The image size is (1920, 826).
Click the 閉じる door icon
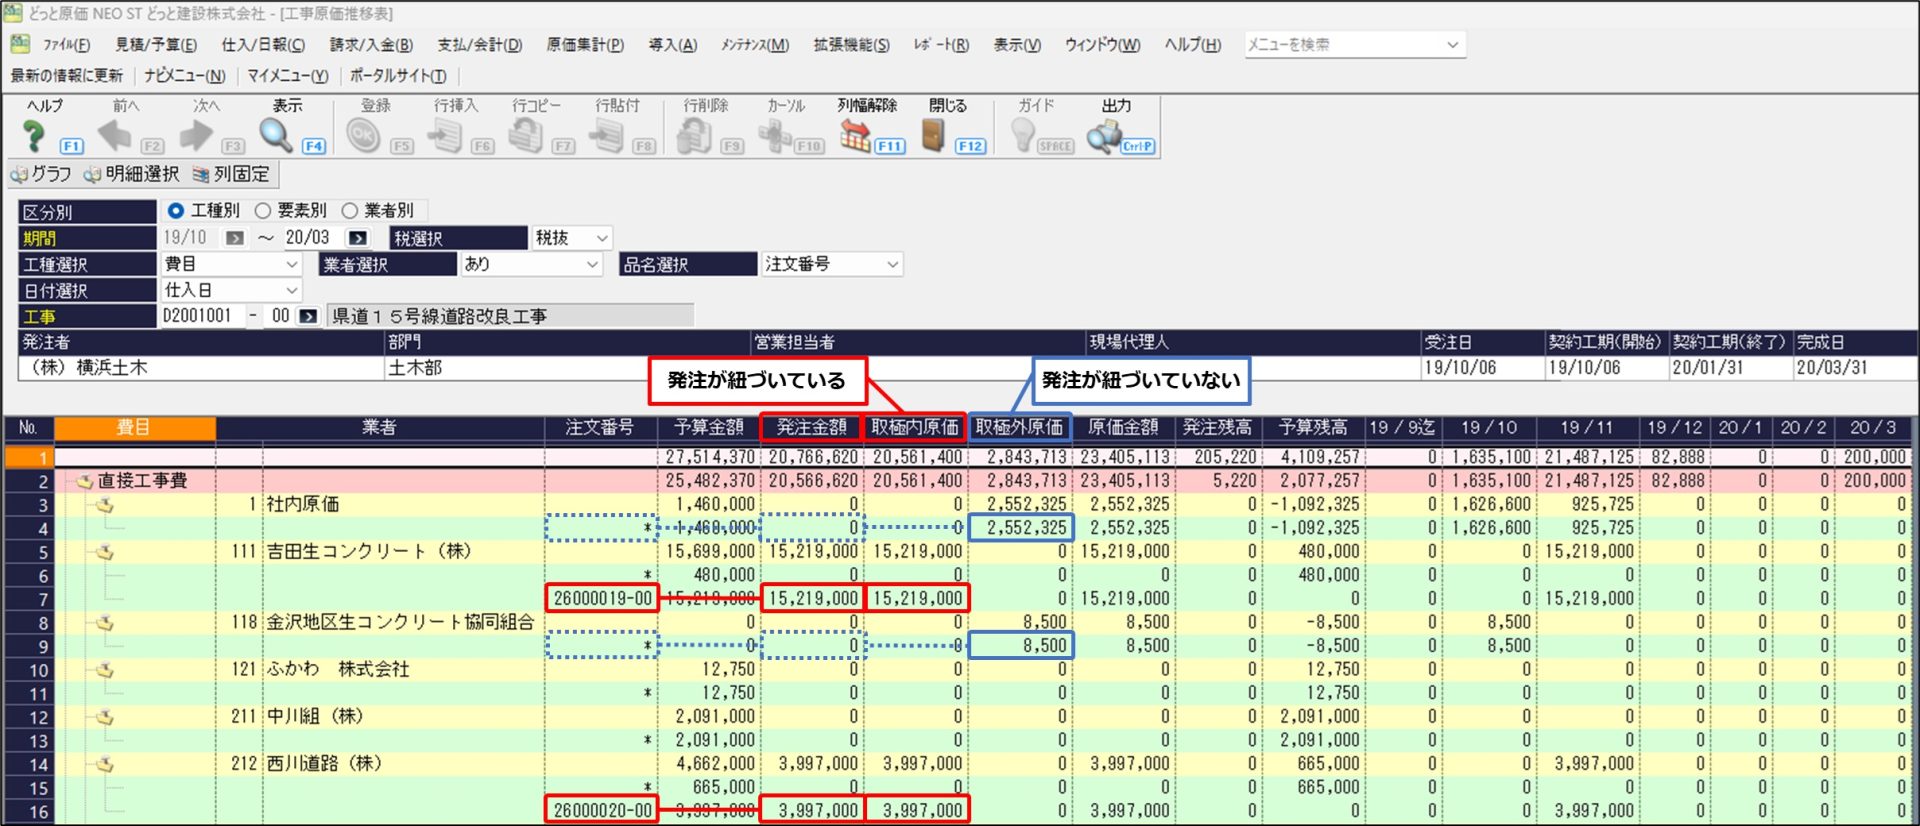(x=933, y=135)
